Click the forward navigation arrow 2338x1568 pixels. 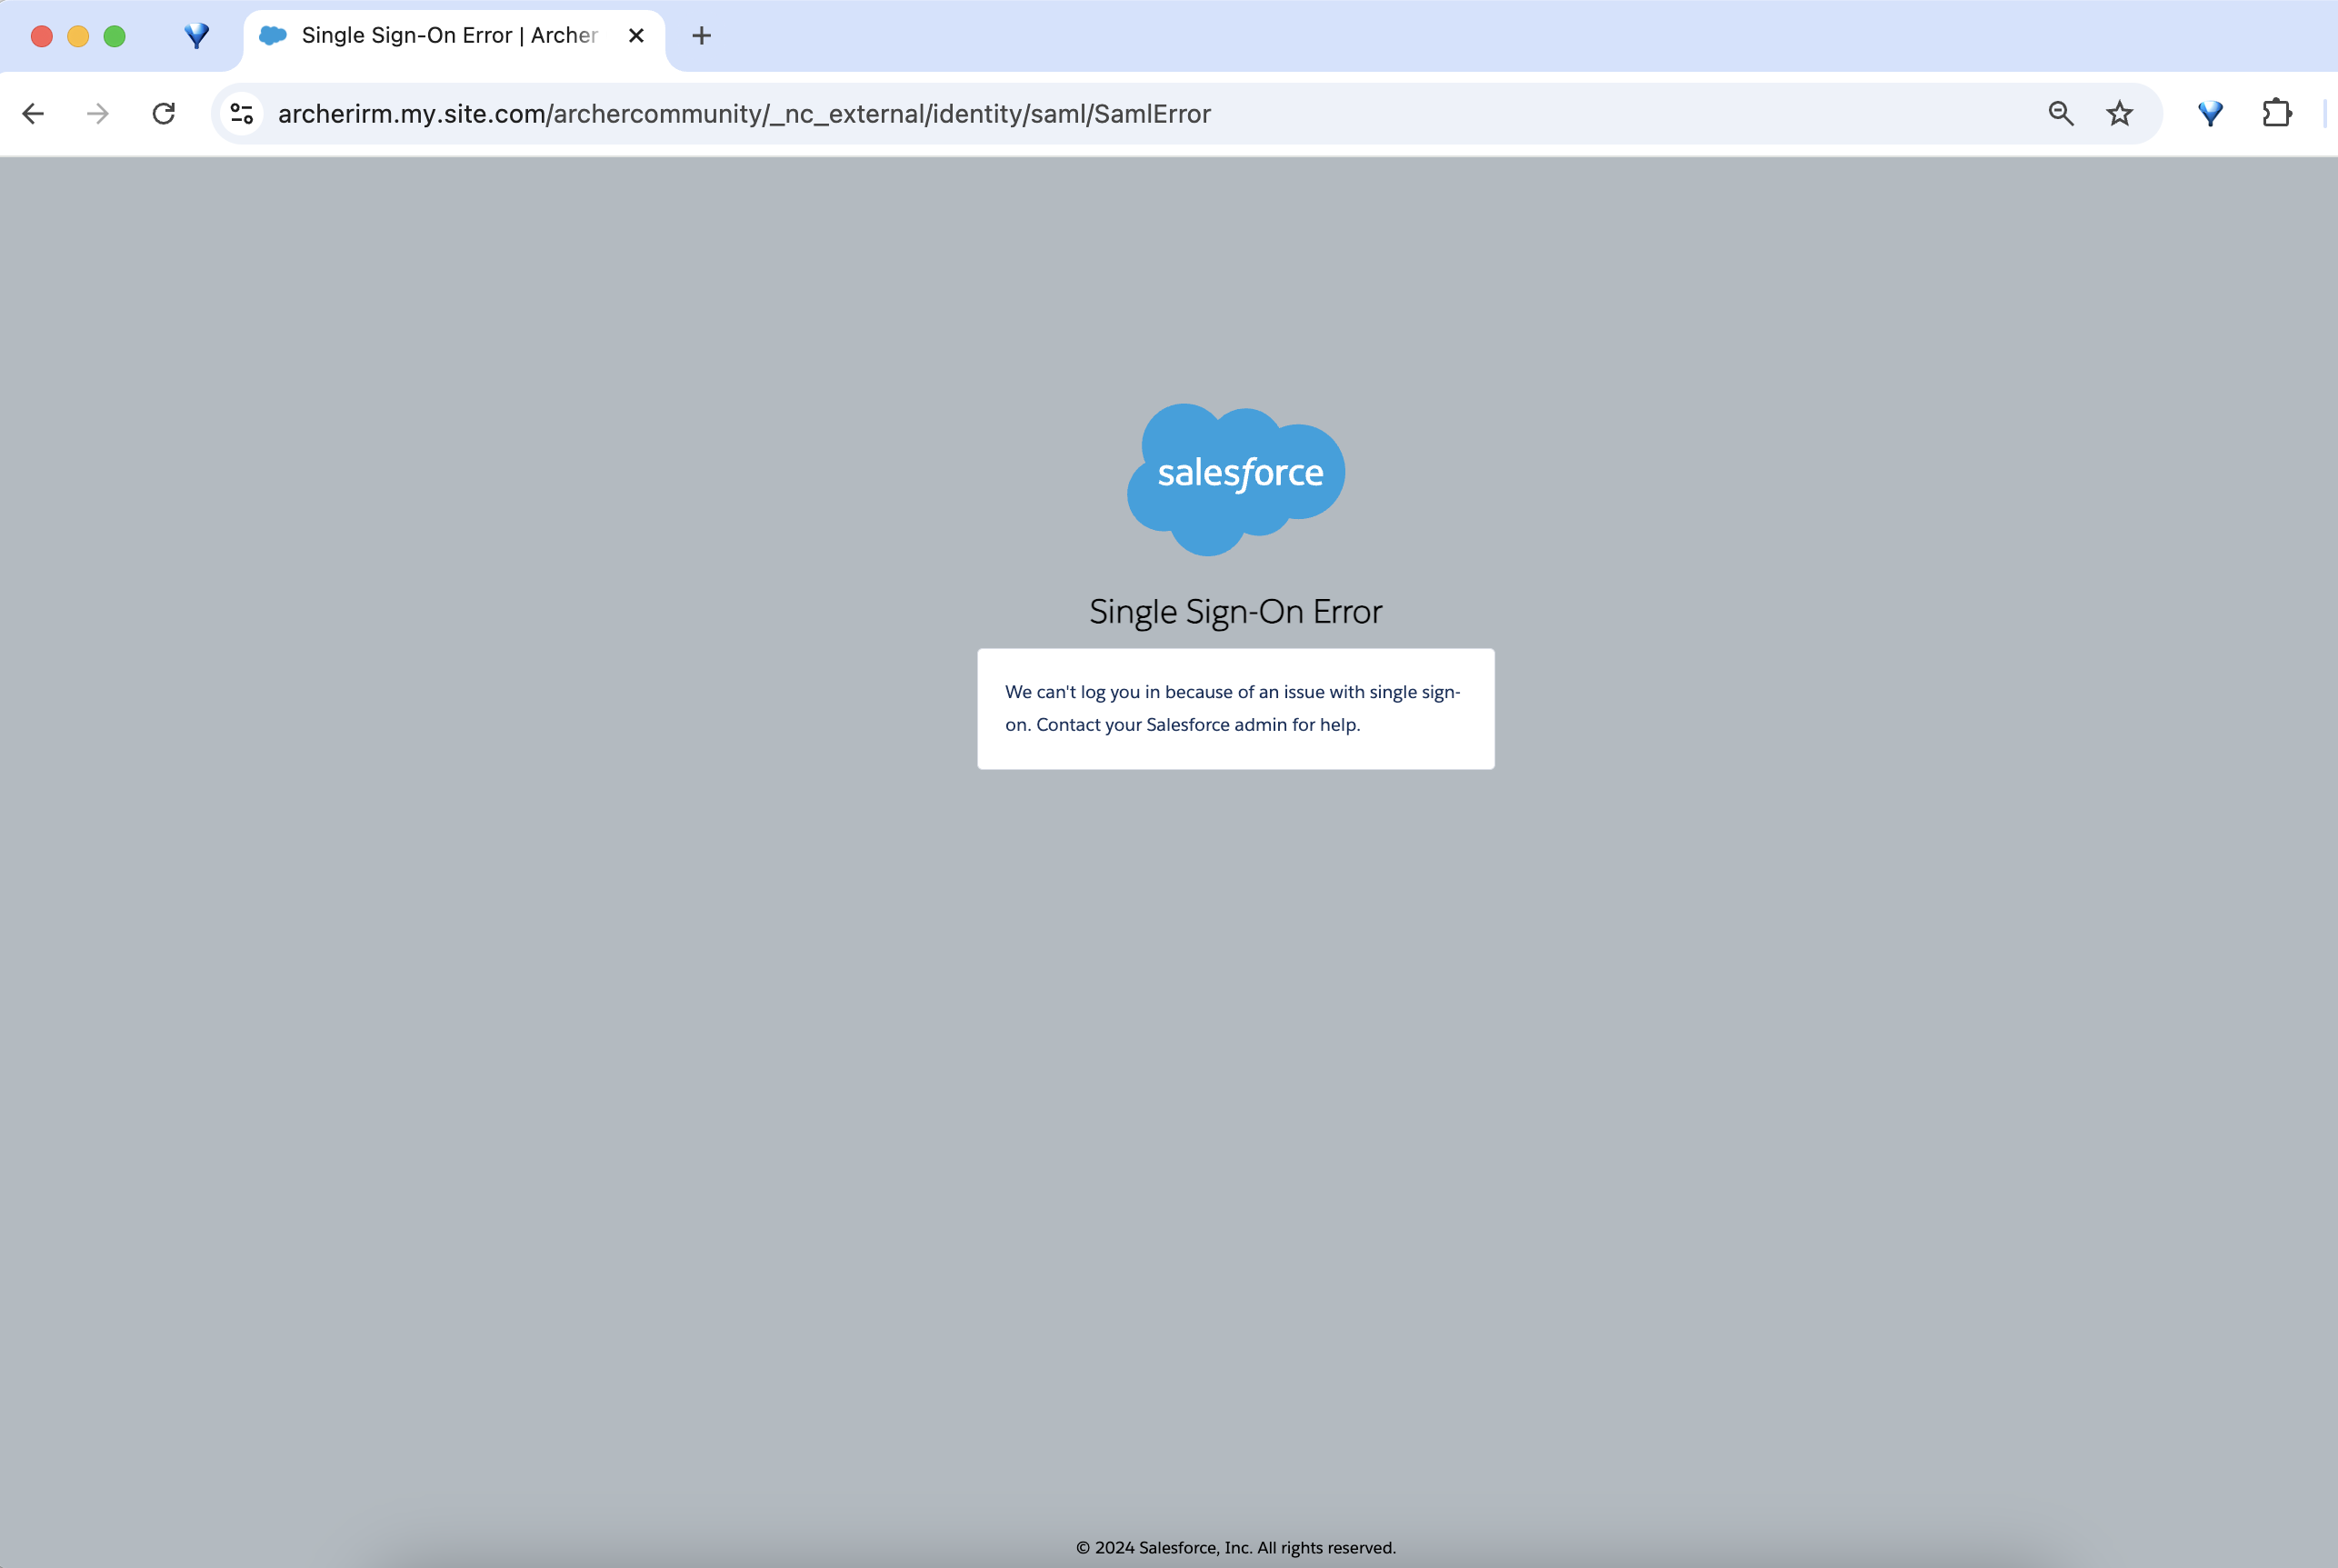(98, 114)
